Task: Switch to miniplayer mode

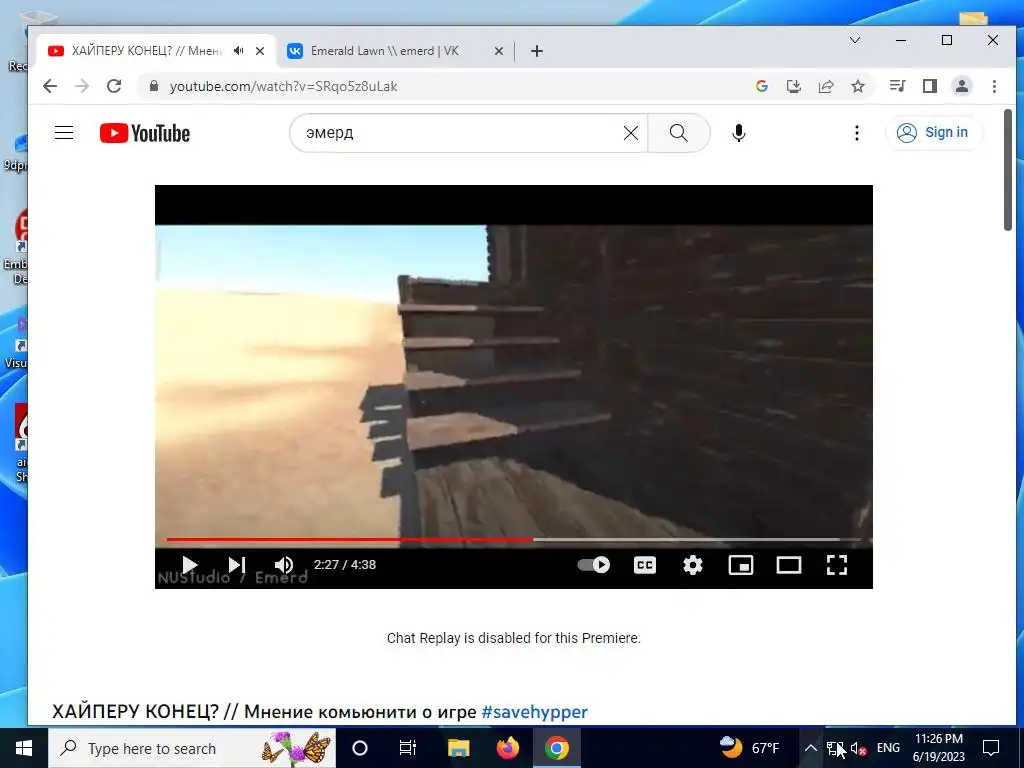Action: click(x=741, y=565)
